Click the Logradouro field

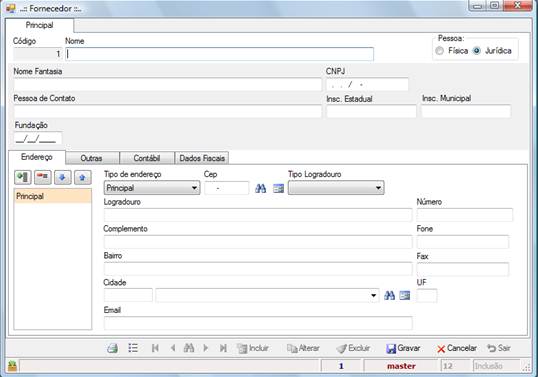pos(258,215)
